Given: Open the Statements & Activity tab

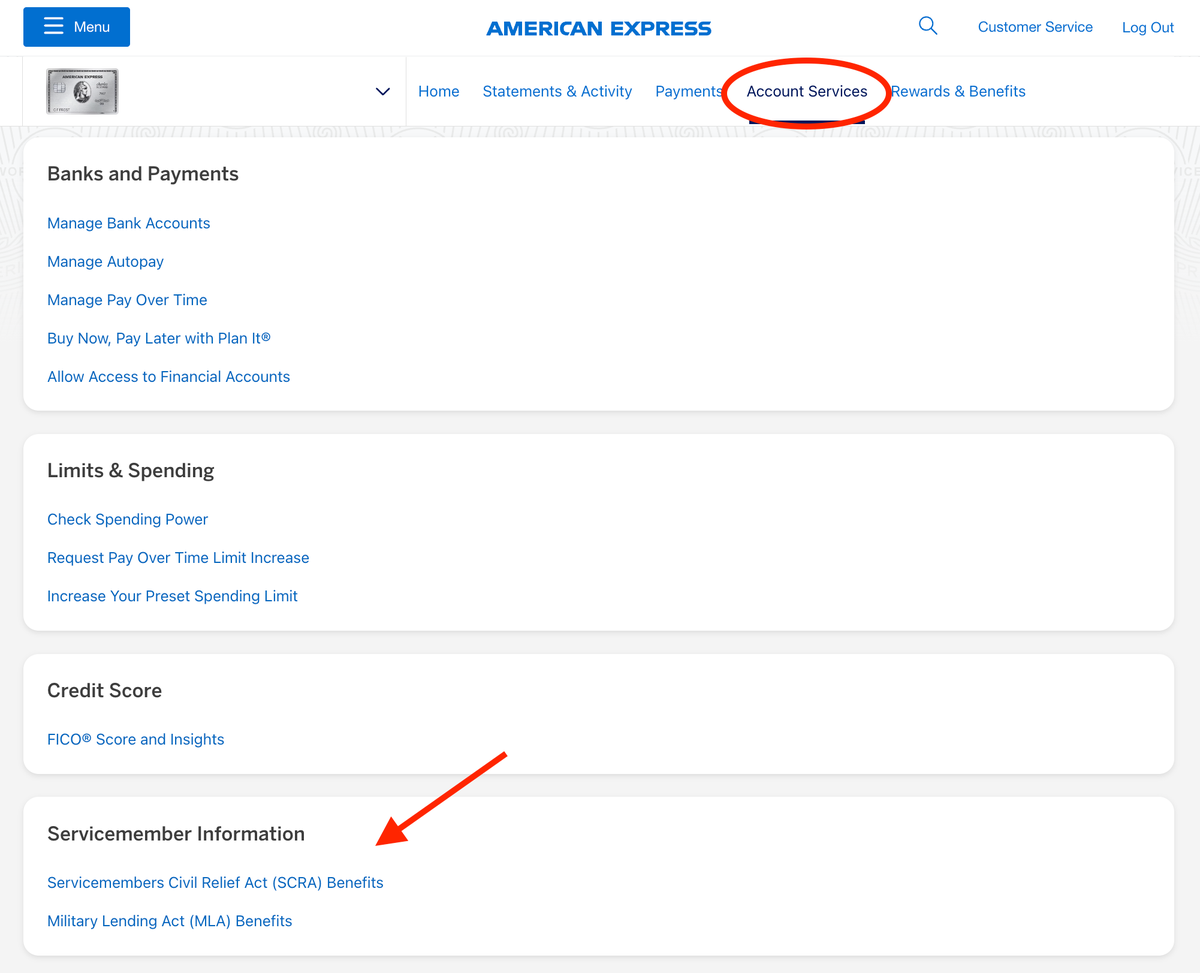Looking at the screenshot, I should click(x=557, y=91).
